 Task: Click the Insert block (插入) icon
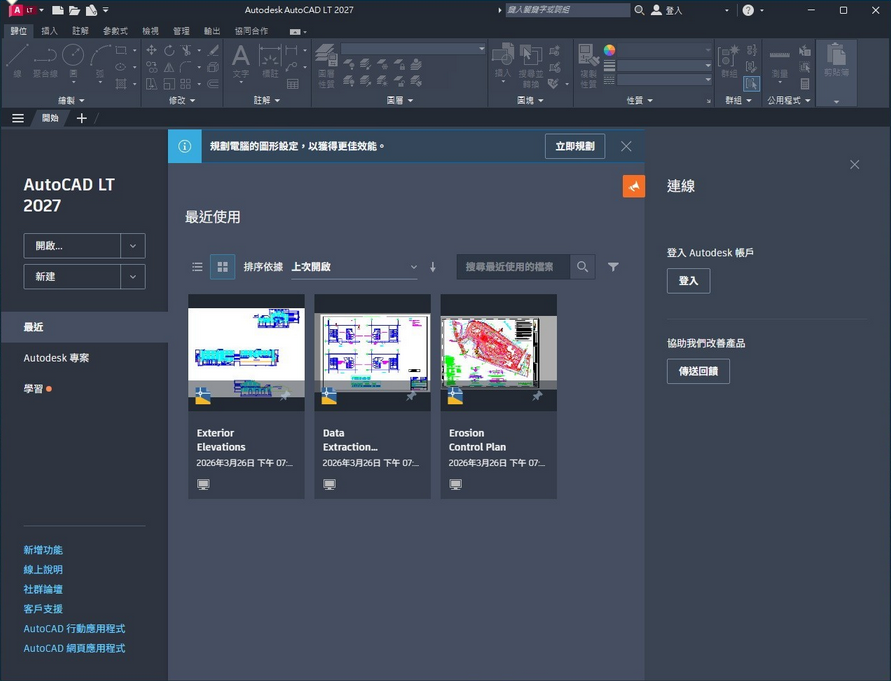(503, 60)
